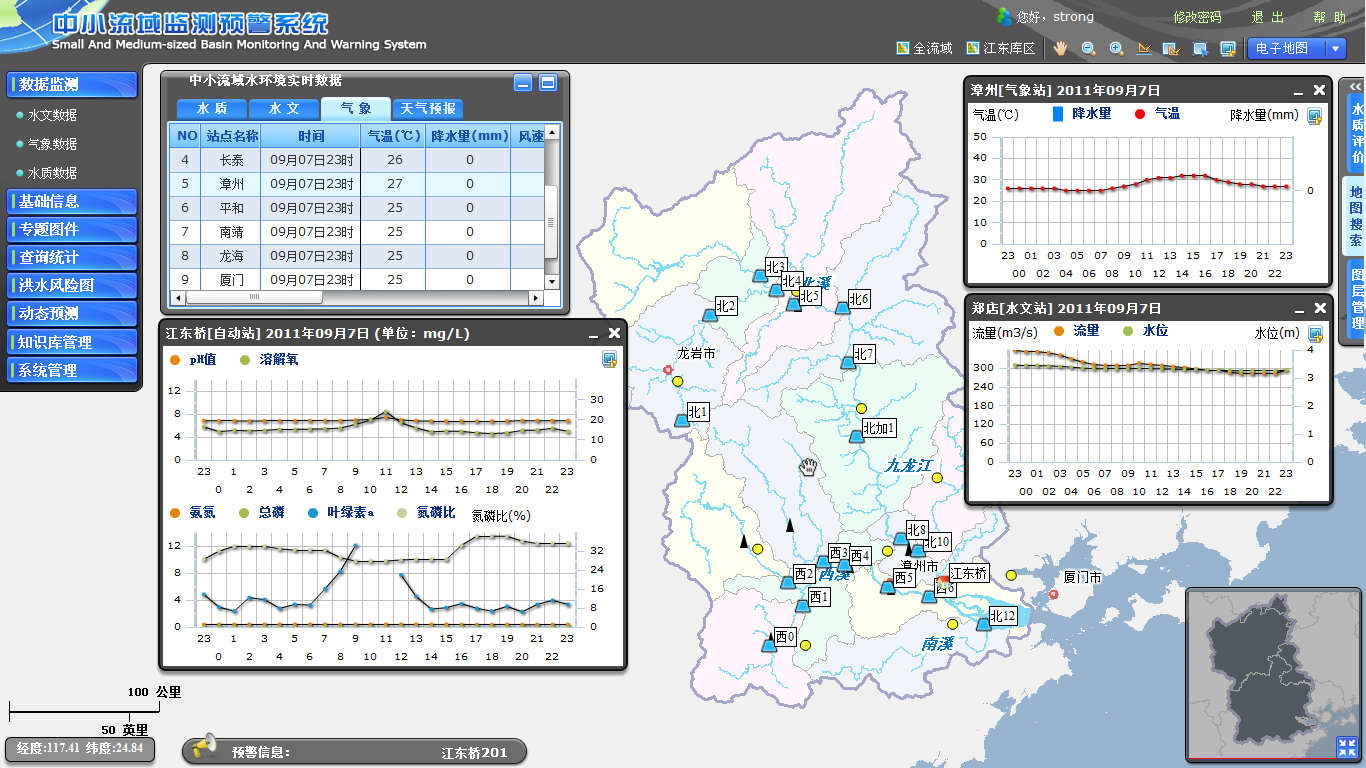The image size is (1366, 768).
Task: Click the 修改密码 link
Action: 1197,17
